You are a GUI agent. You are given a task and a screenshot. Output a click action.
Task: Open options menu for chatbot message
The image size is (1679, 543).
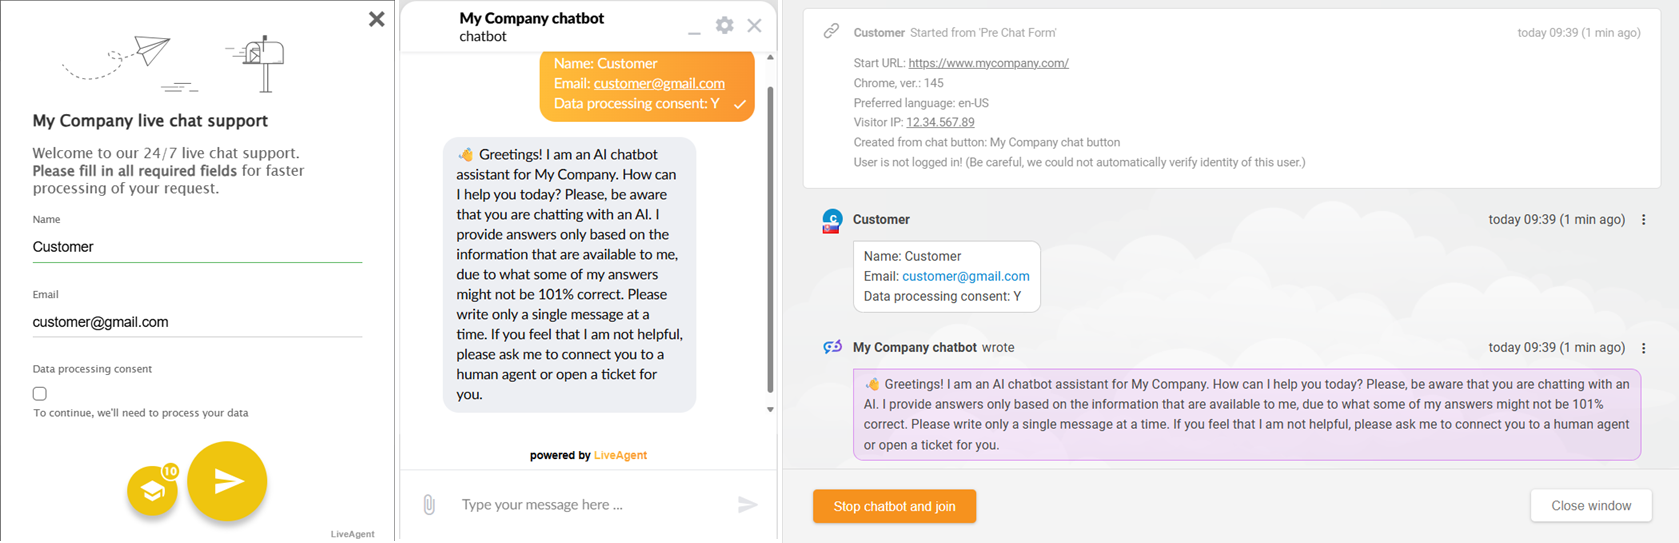1643,348
